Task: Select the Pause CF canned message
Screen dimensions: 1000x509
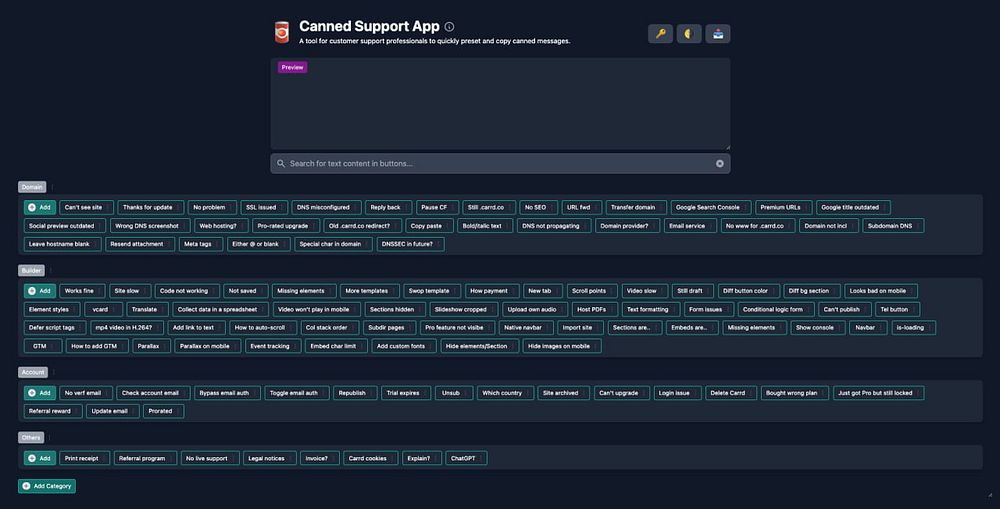Action: [437, 207]
